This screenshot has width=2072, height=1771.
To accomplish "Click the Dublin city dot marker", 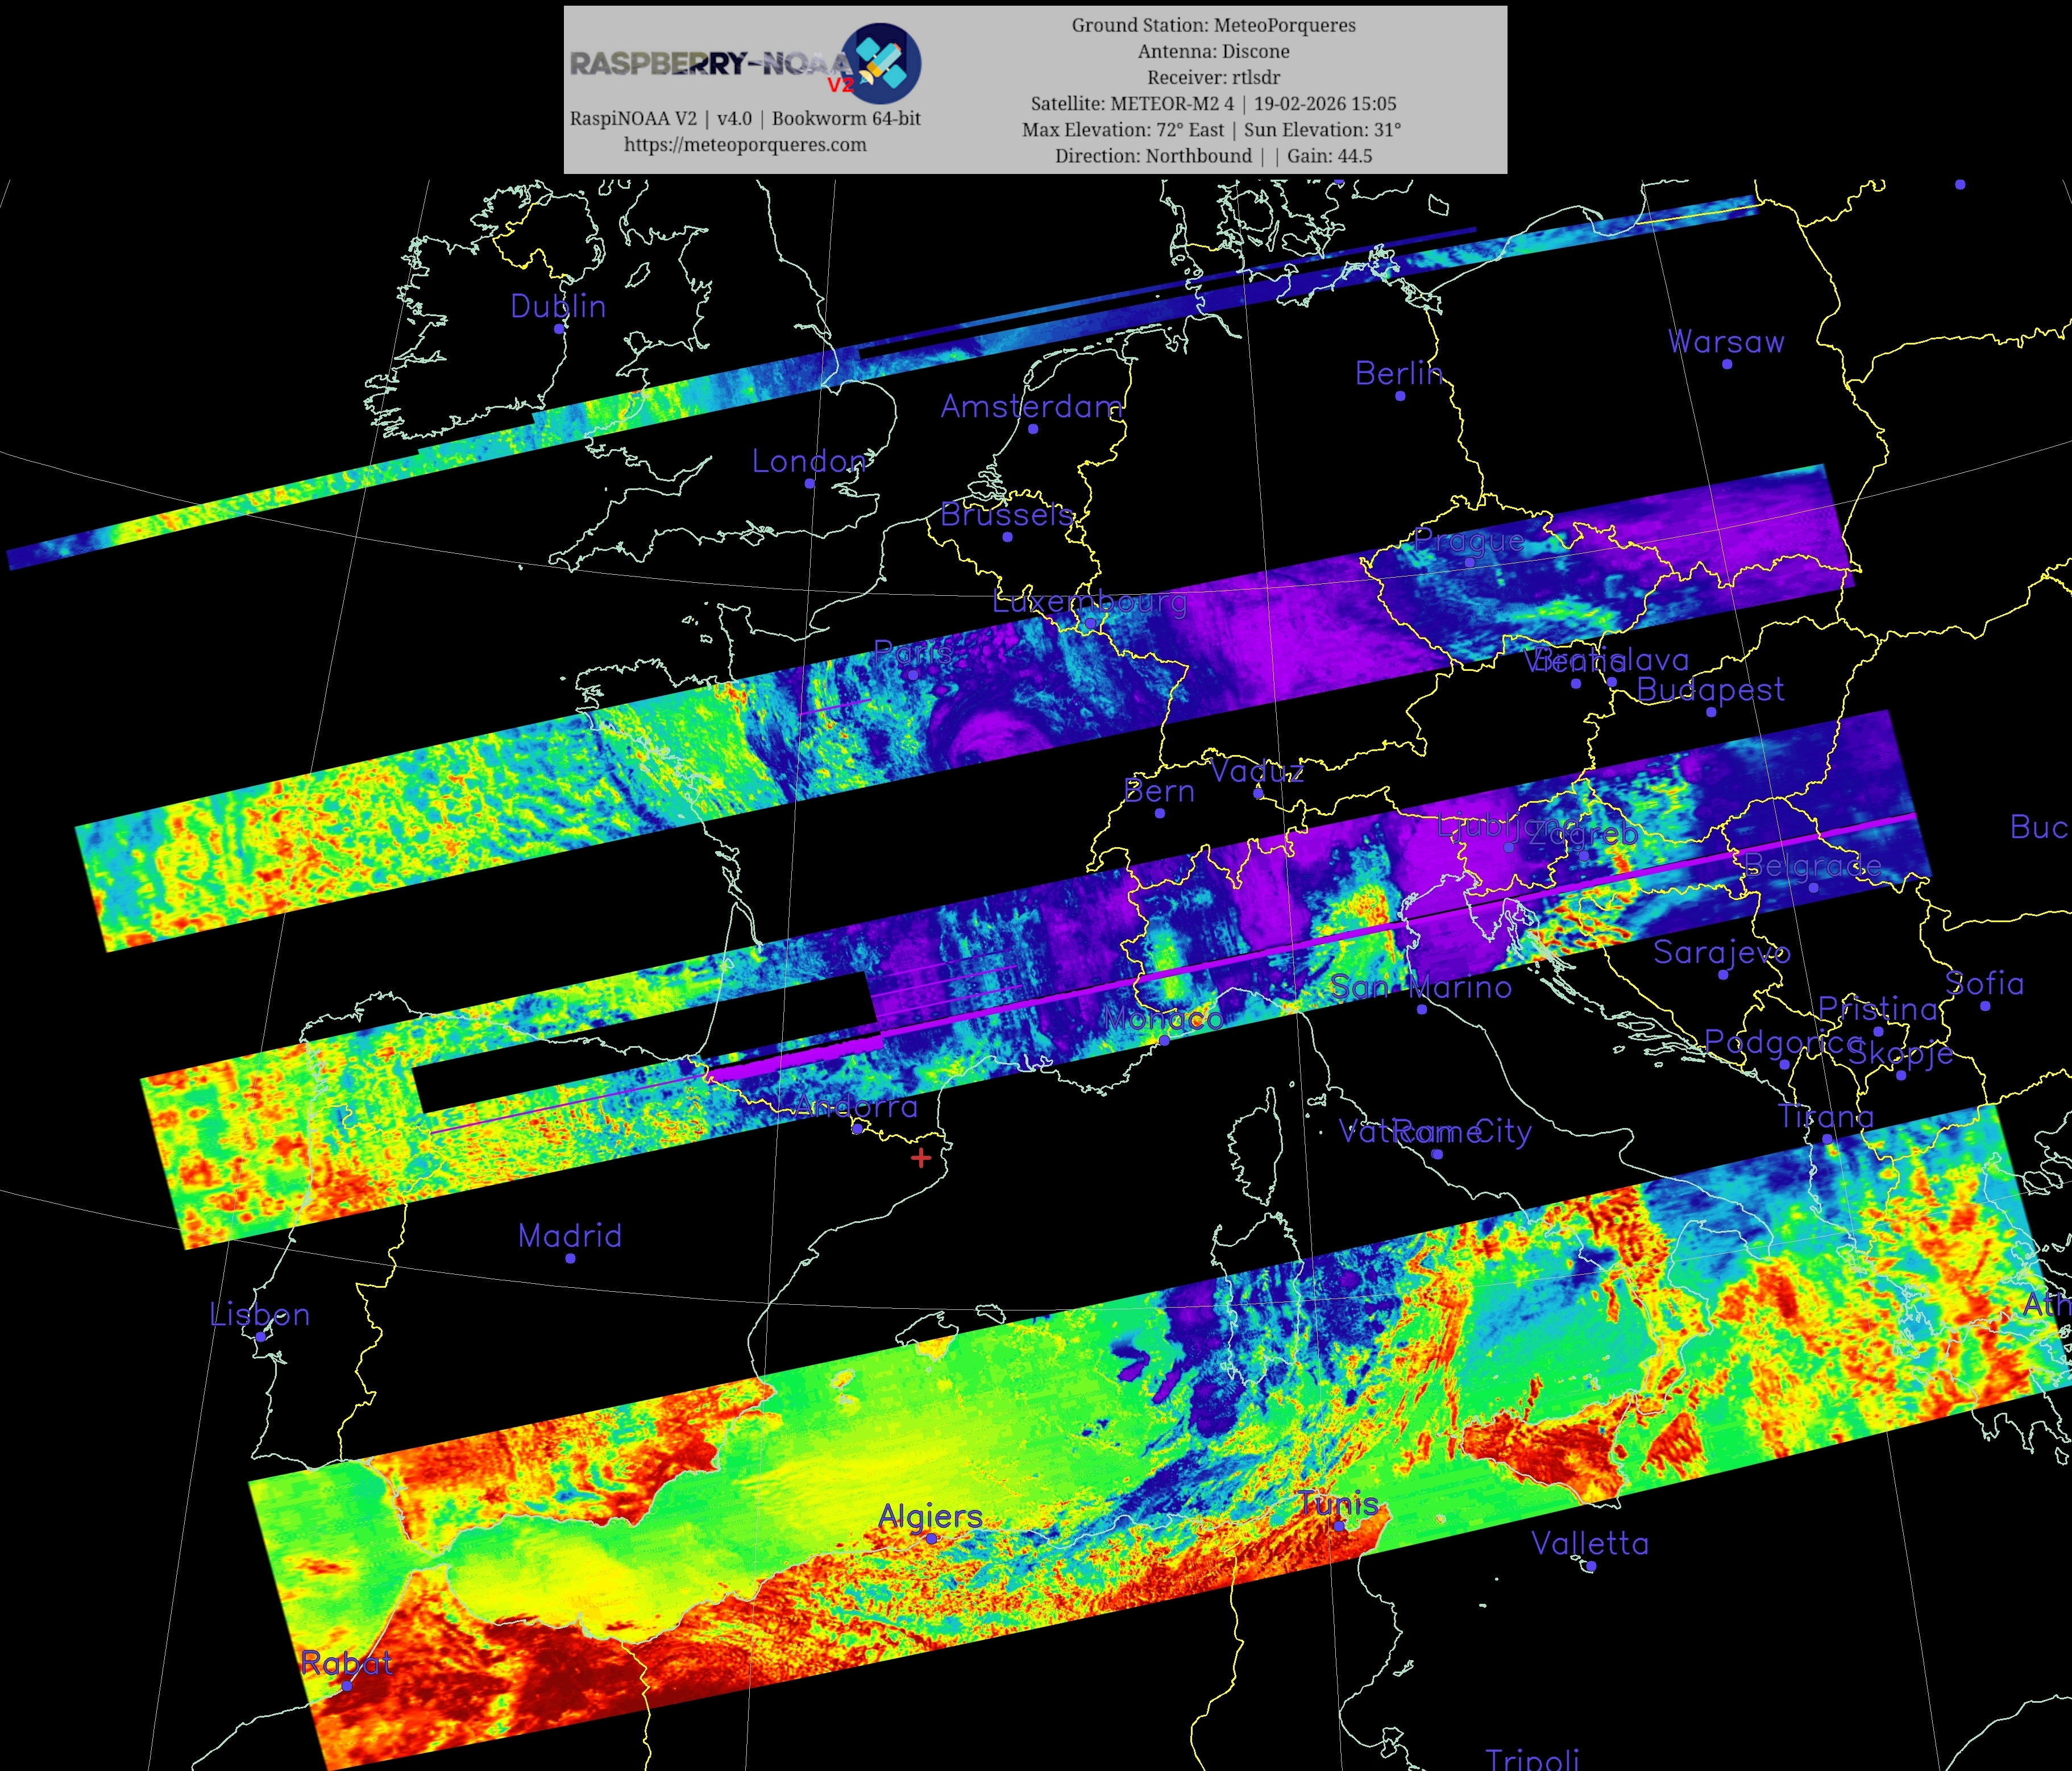I will point(559,328).
